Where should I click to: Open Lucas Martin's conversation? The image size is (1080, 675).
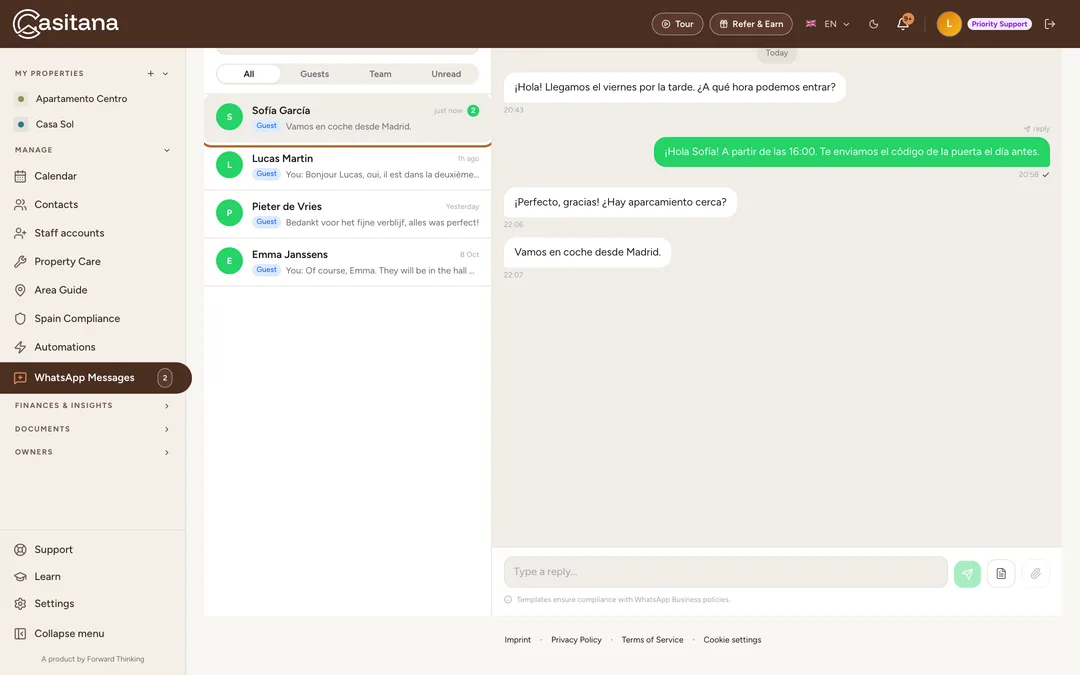coord(347,166)
